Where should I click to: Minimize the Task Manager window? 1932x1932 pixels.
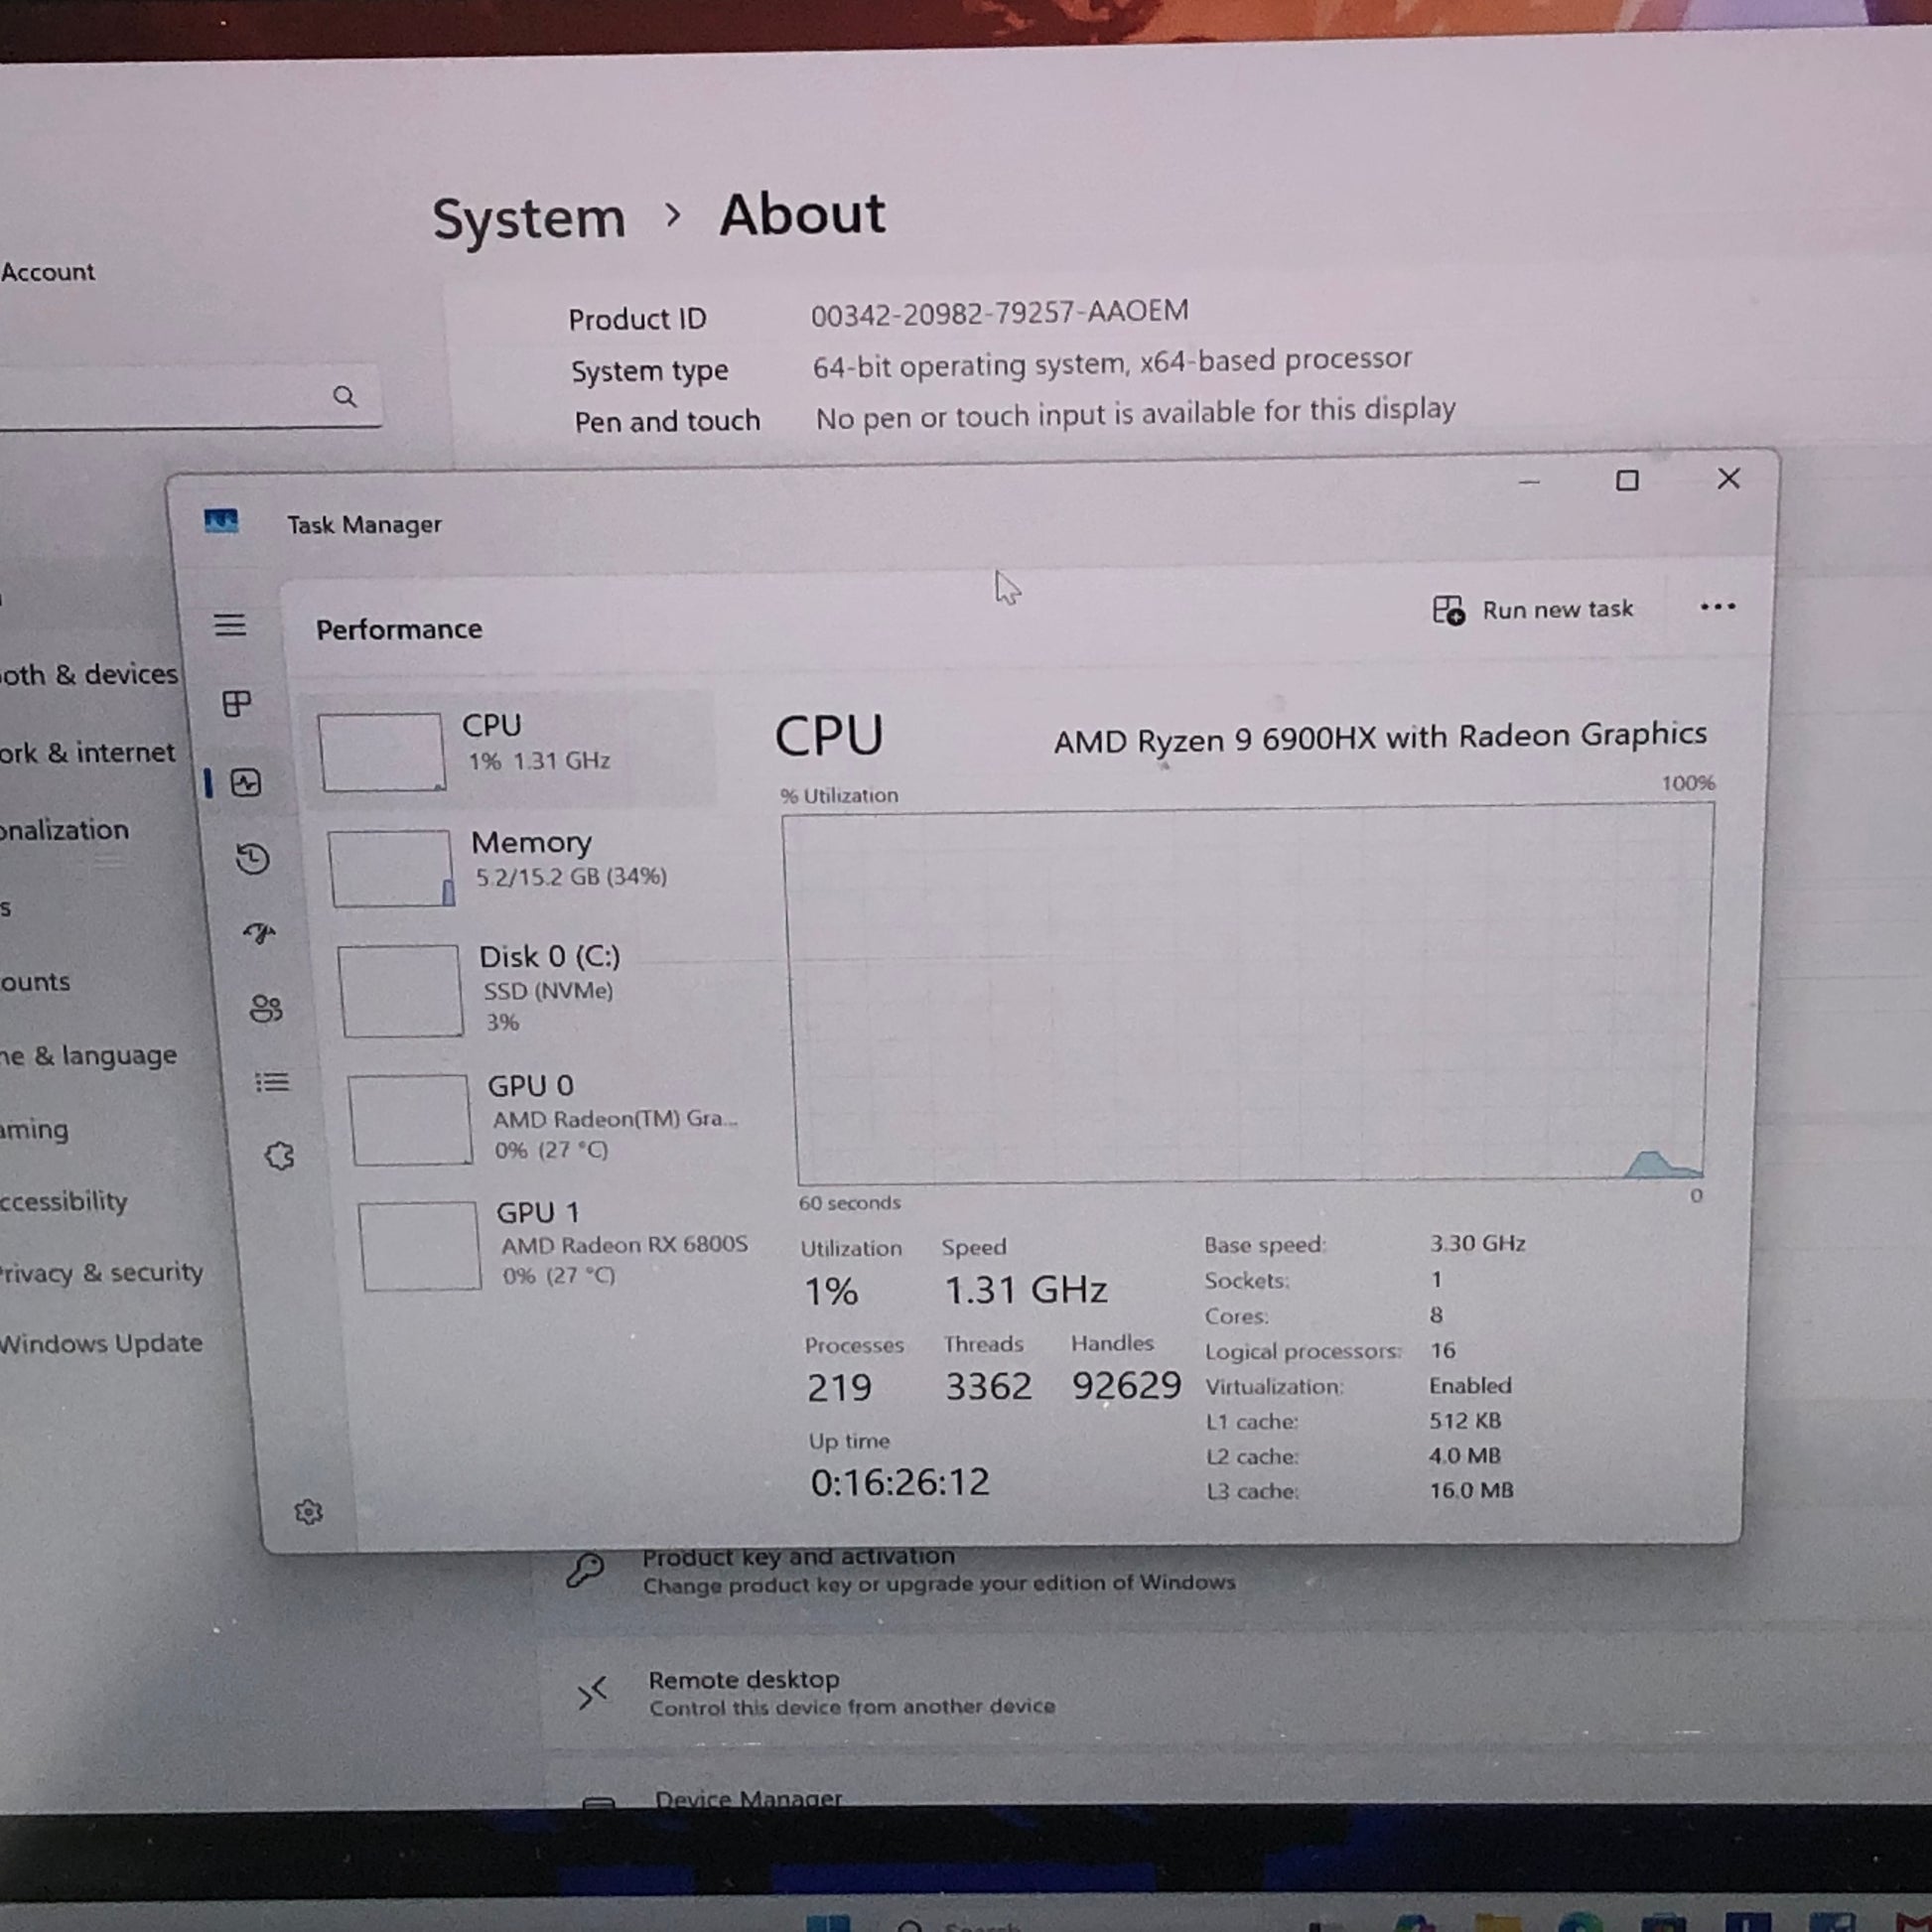[x=1529, y=483]
